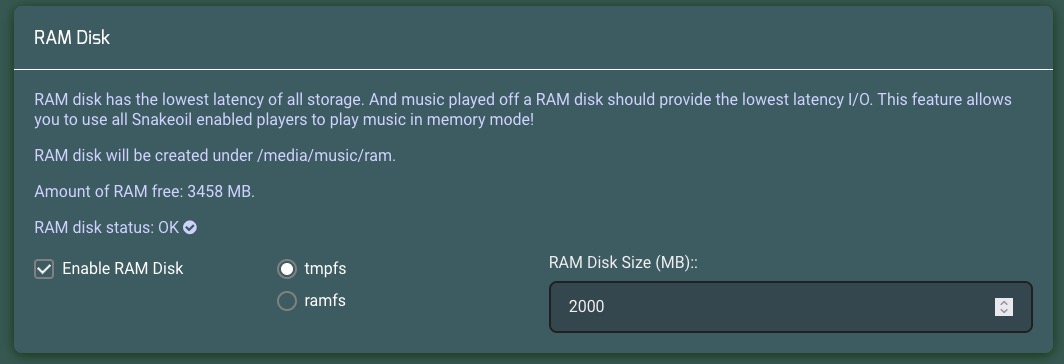Click the "RAM Disk Size (MB)::" label
1064x364 pixels.
click(623, 263)
